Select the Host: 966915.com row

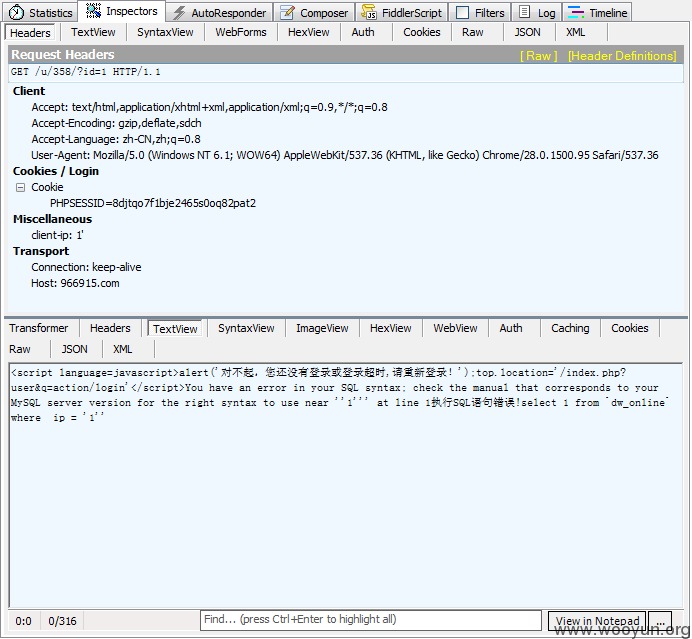(75, 283)
